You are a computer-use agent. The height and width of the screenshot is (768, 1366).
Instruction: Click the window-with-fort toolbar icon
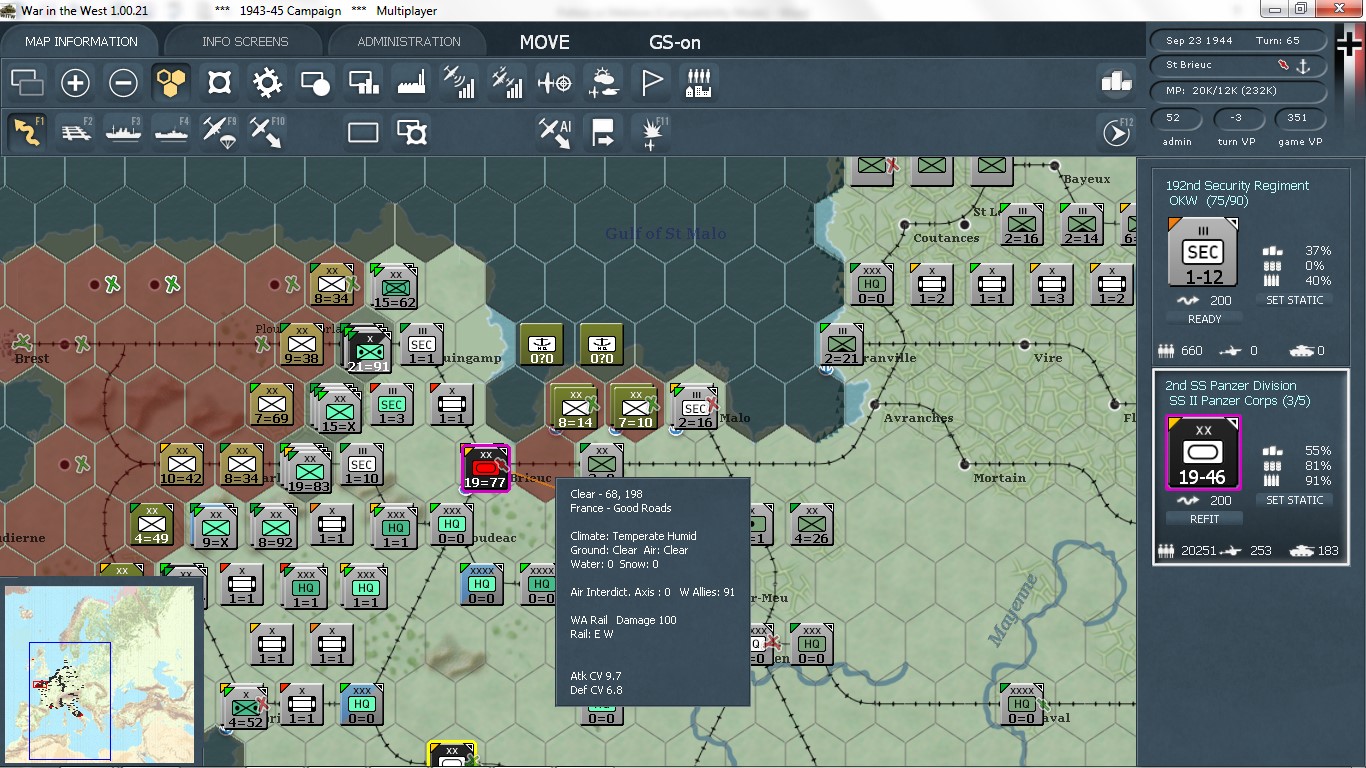411,132
